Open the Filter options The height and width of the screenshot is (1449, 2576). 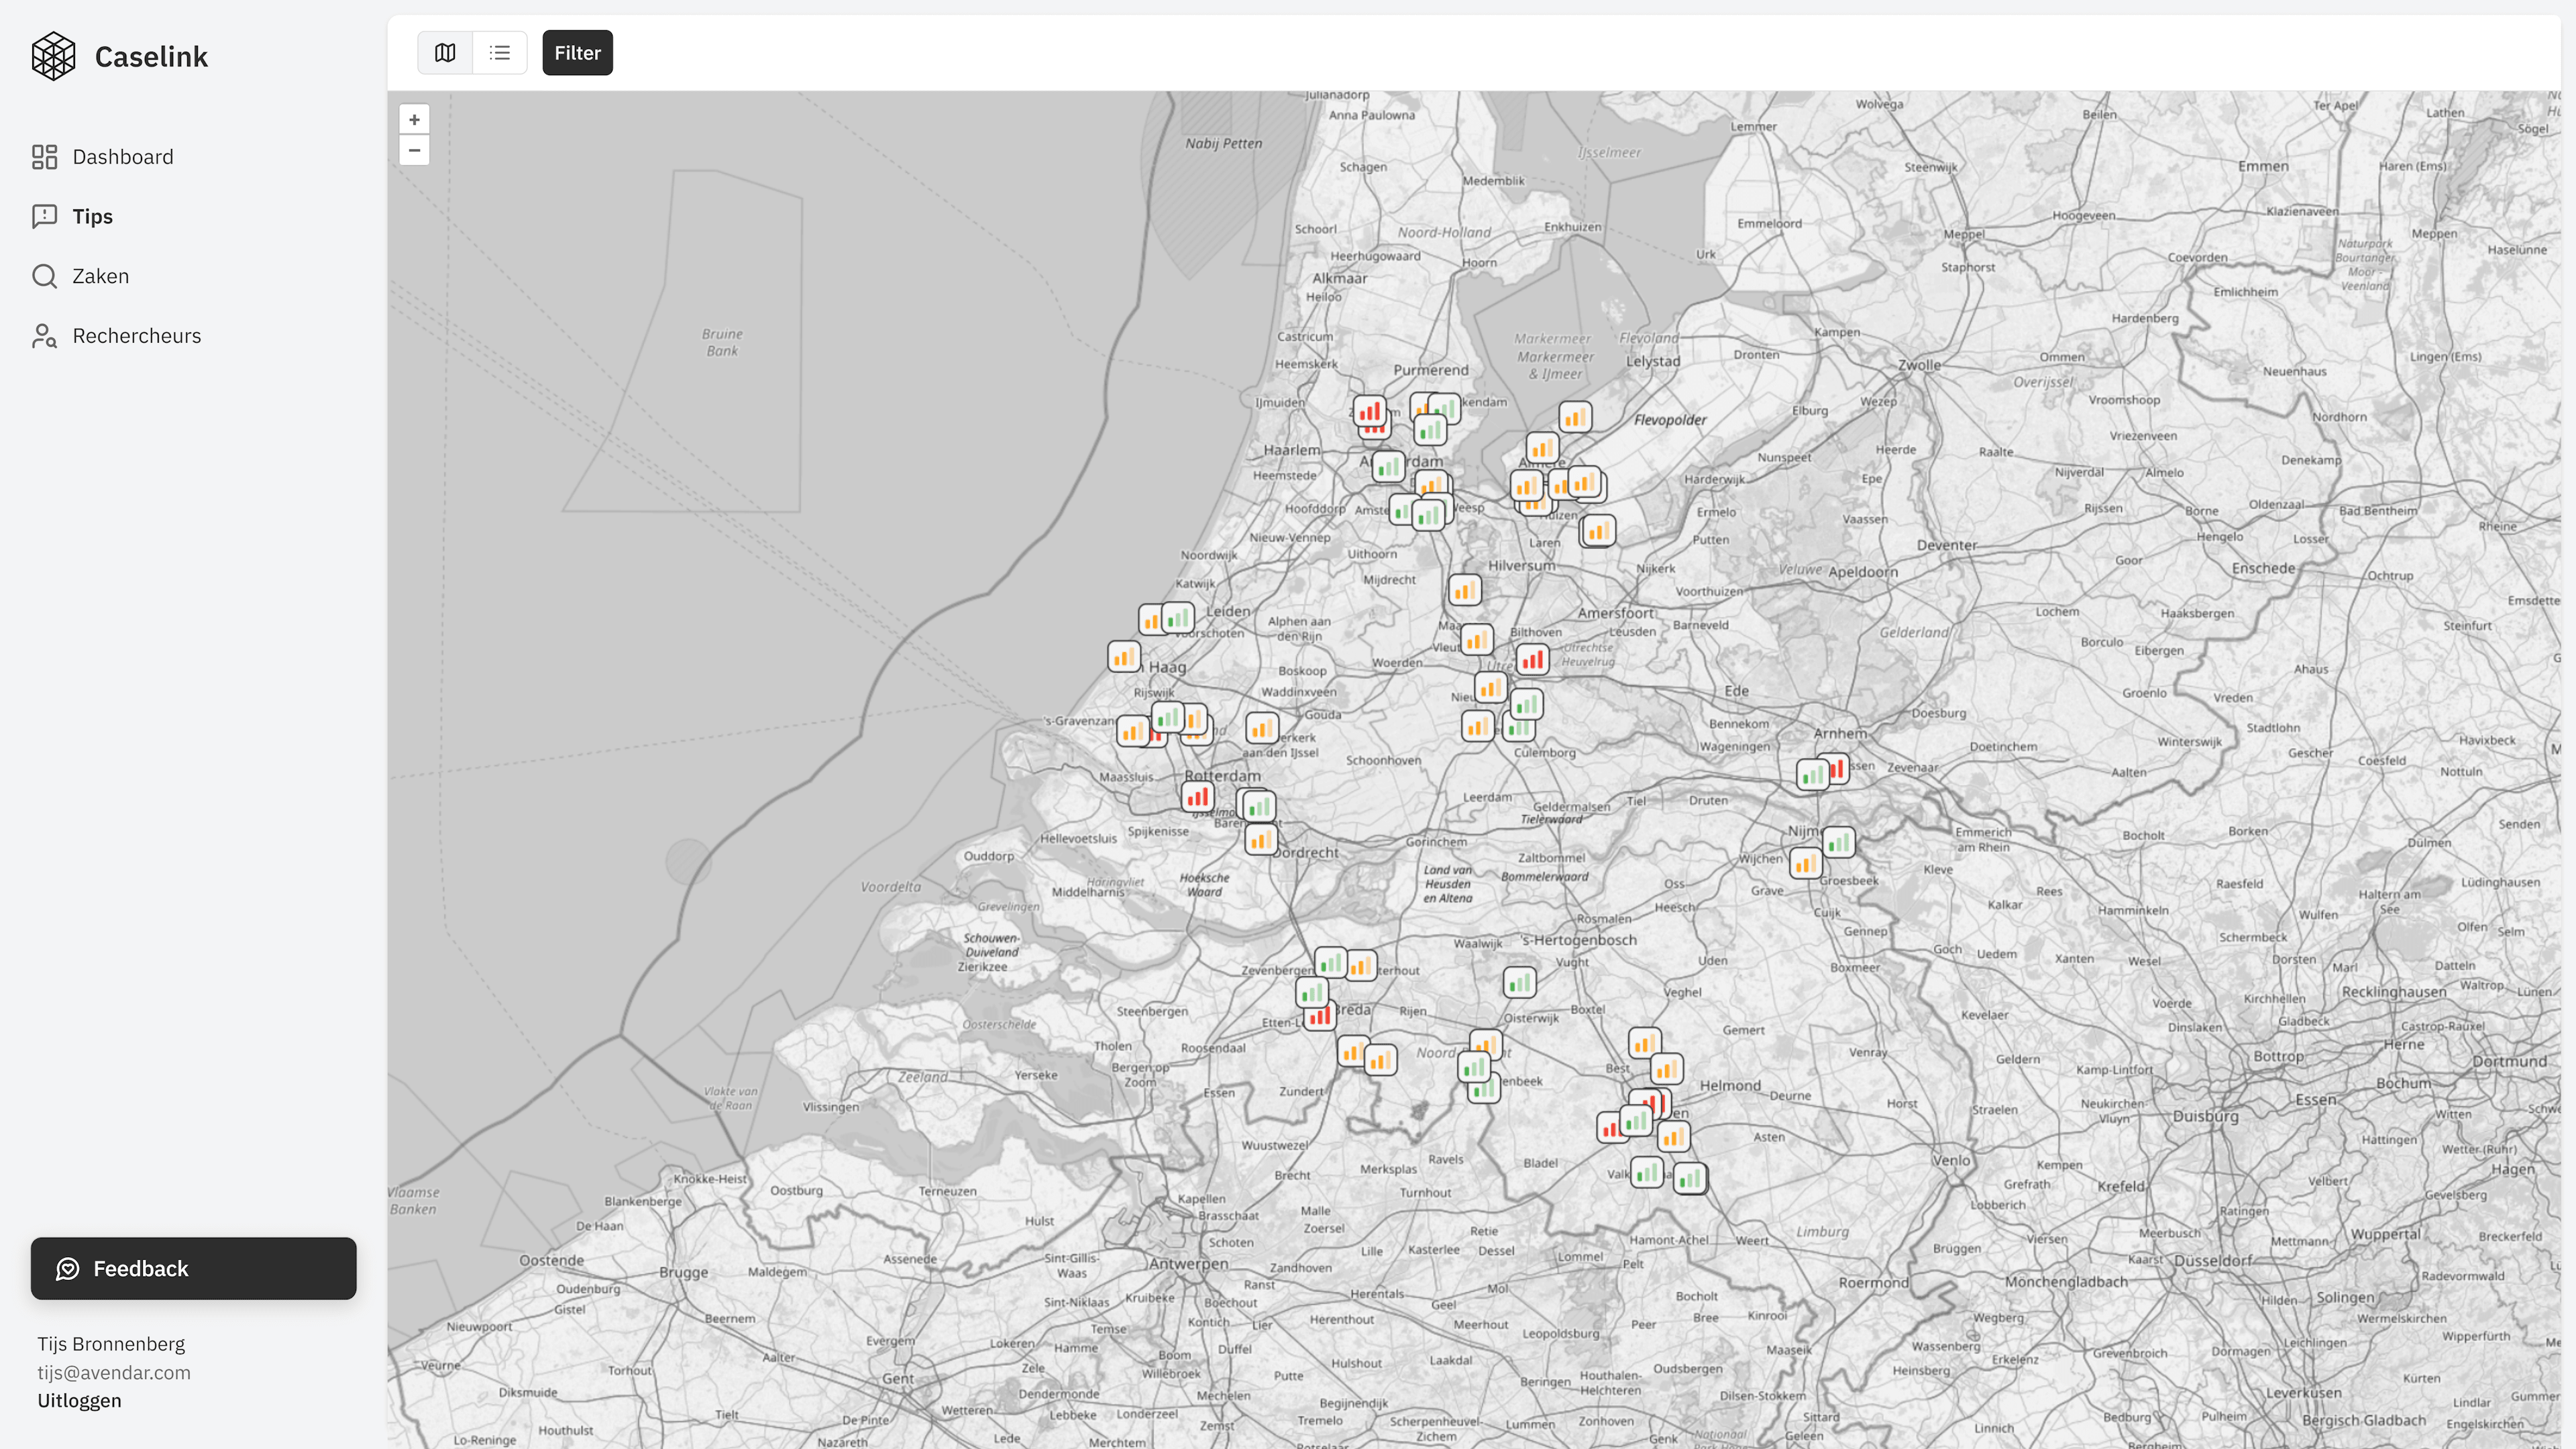(577, 53)
